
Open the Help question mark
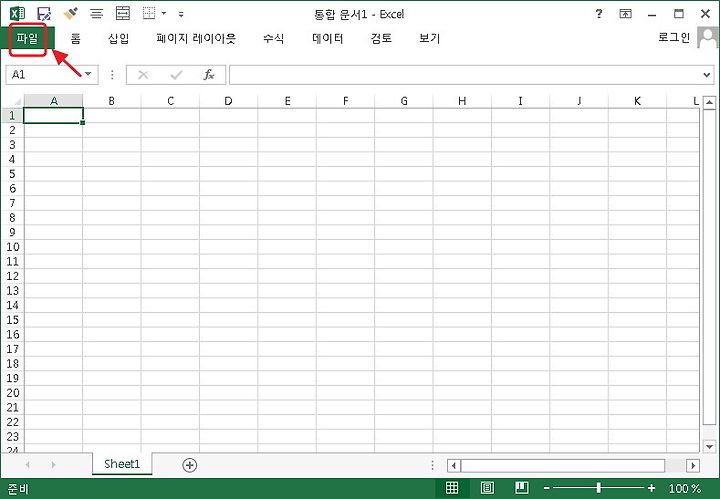(x=599, y=14)
